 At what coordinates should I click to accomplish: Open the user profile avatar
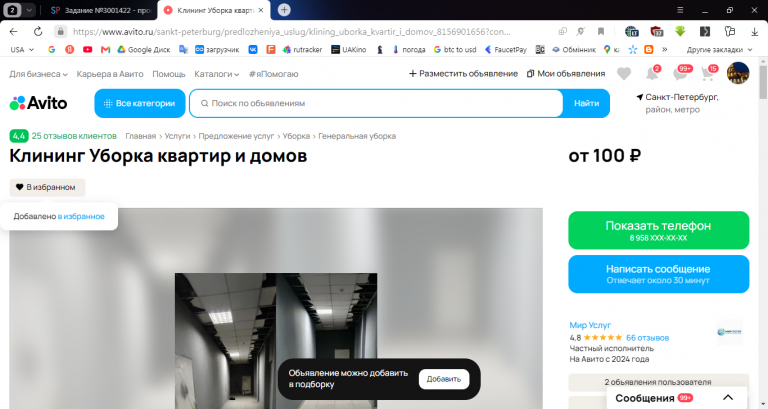[x=738, y=73]
